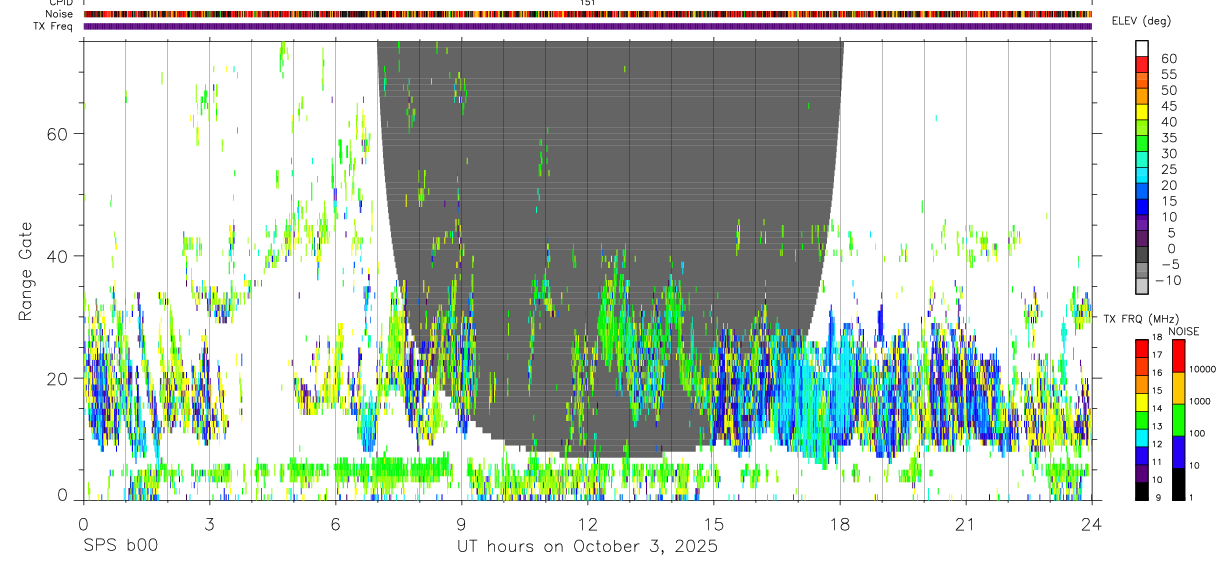This screenshot has height=567, width=1228.
Task: Click the "100" label on NOISE bar
Action: (1199, 434)
